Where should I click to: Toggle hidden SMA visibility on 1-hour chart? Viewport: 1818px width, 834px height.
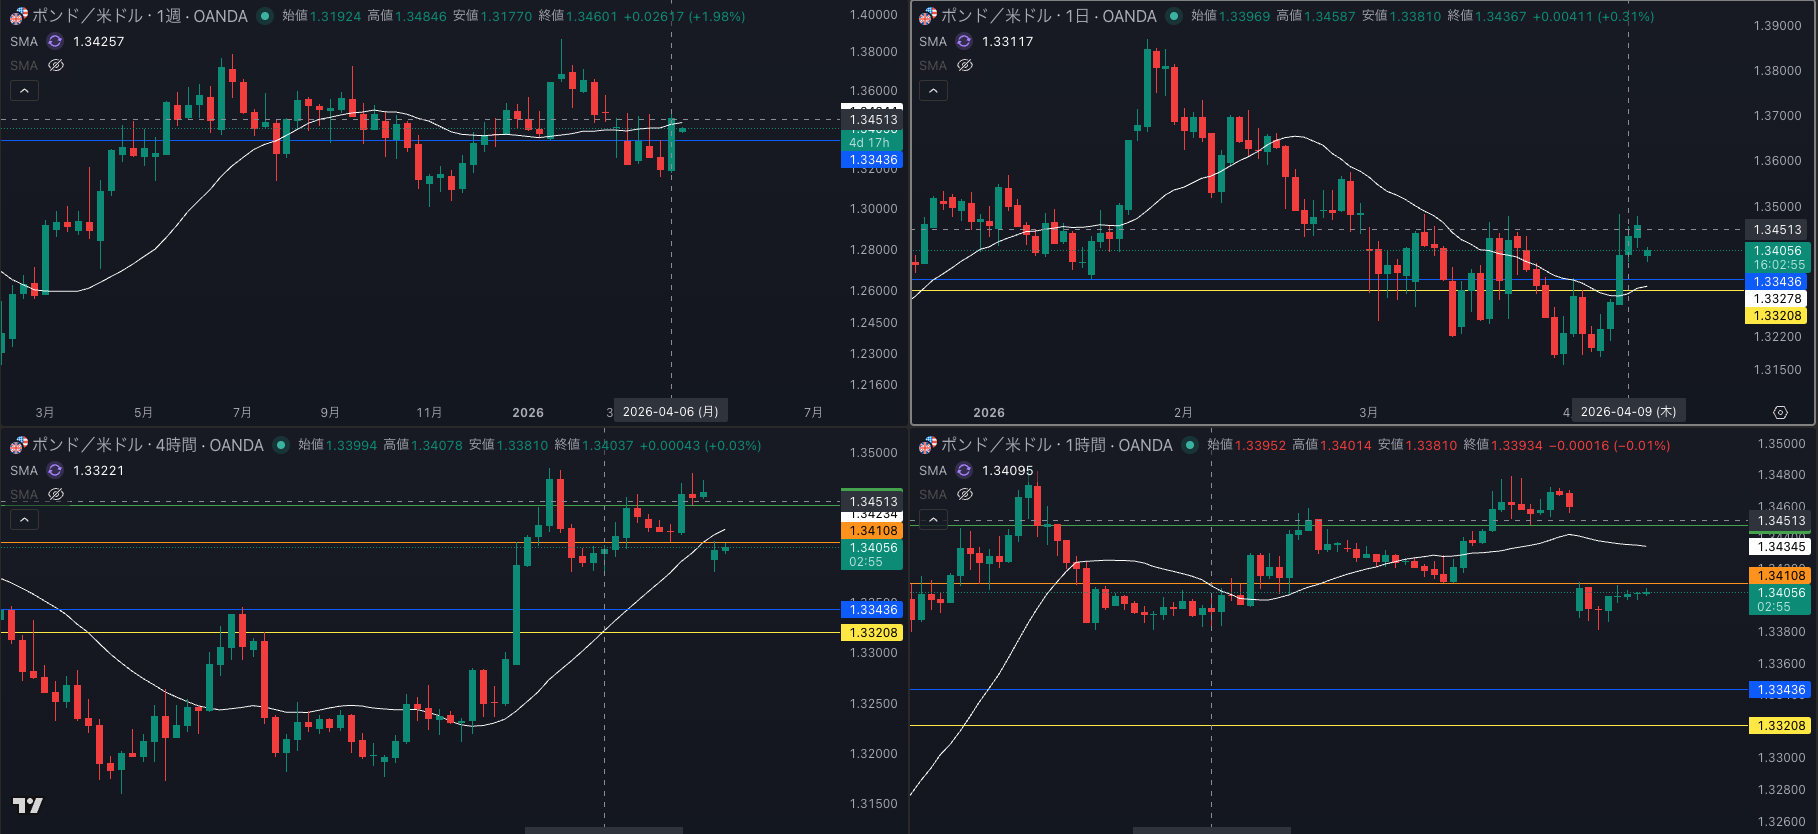click(965, 494)
